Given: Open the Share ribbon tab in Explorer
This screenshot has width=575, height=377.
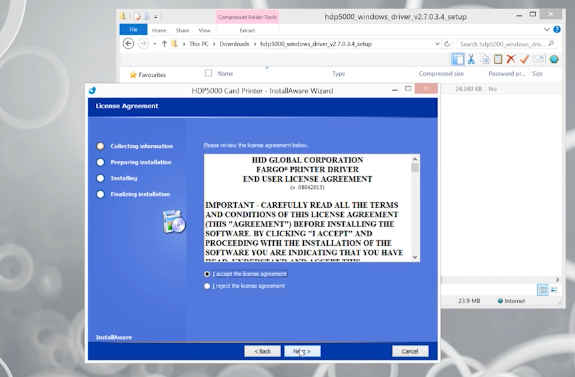Looking at the screenshot, I should [x=182, y=30].
